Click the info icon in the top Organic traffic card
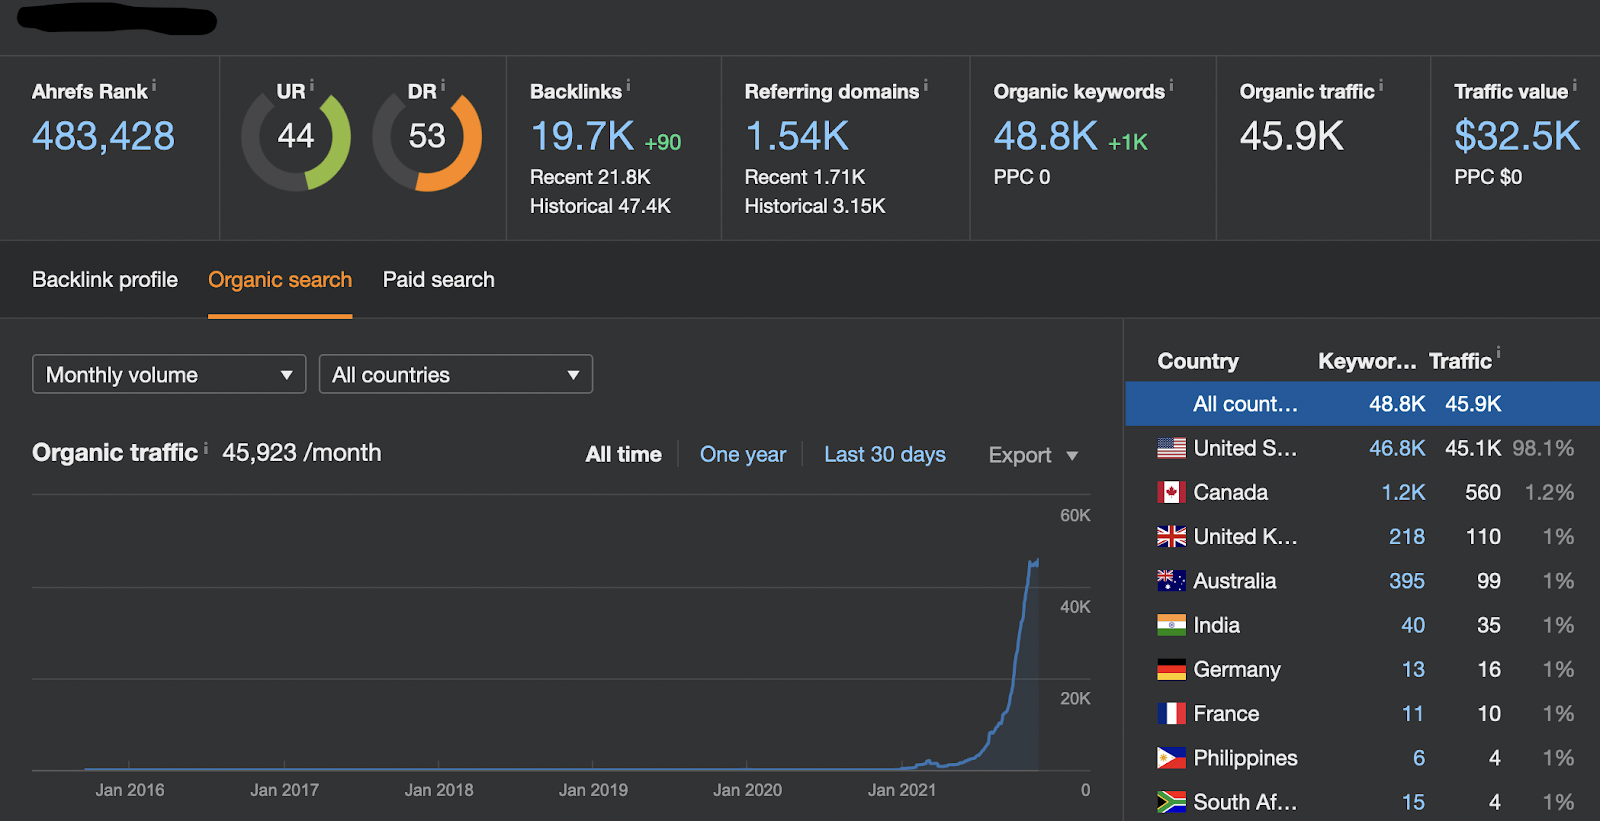The image size is (1600, 821). point(1381,85)
